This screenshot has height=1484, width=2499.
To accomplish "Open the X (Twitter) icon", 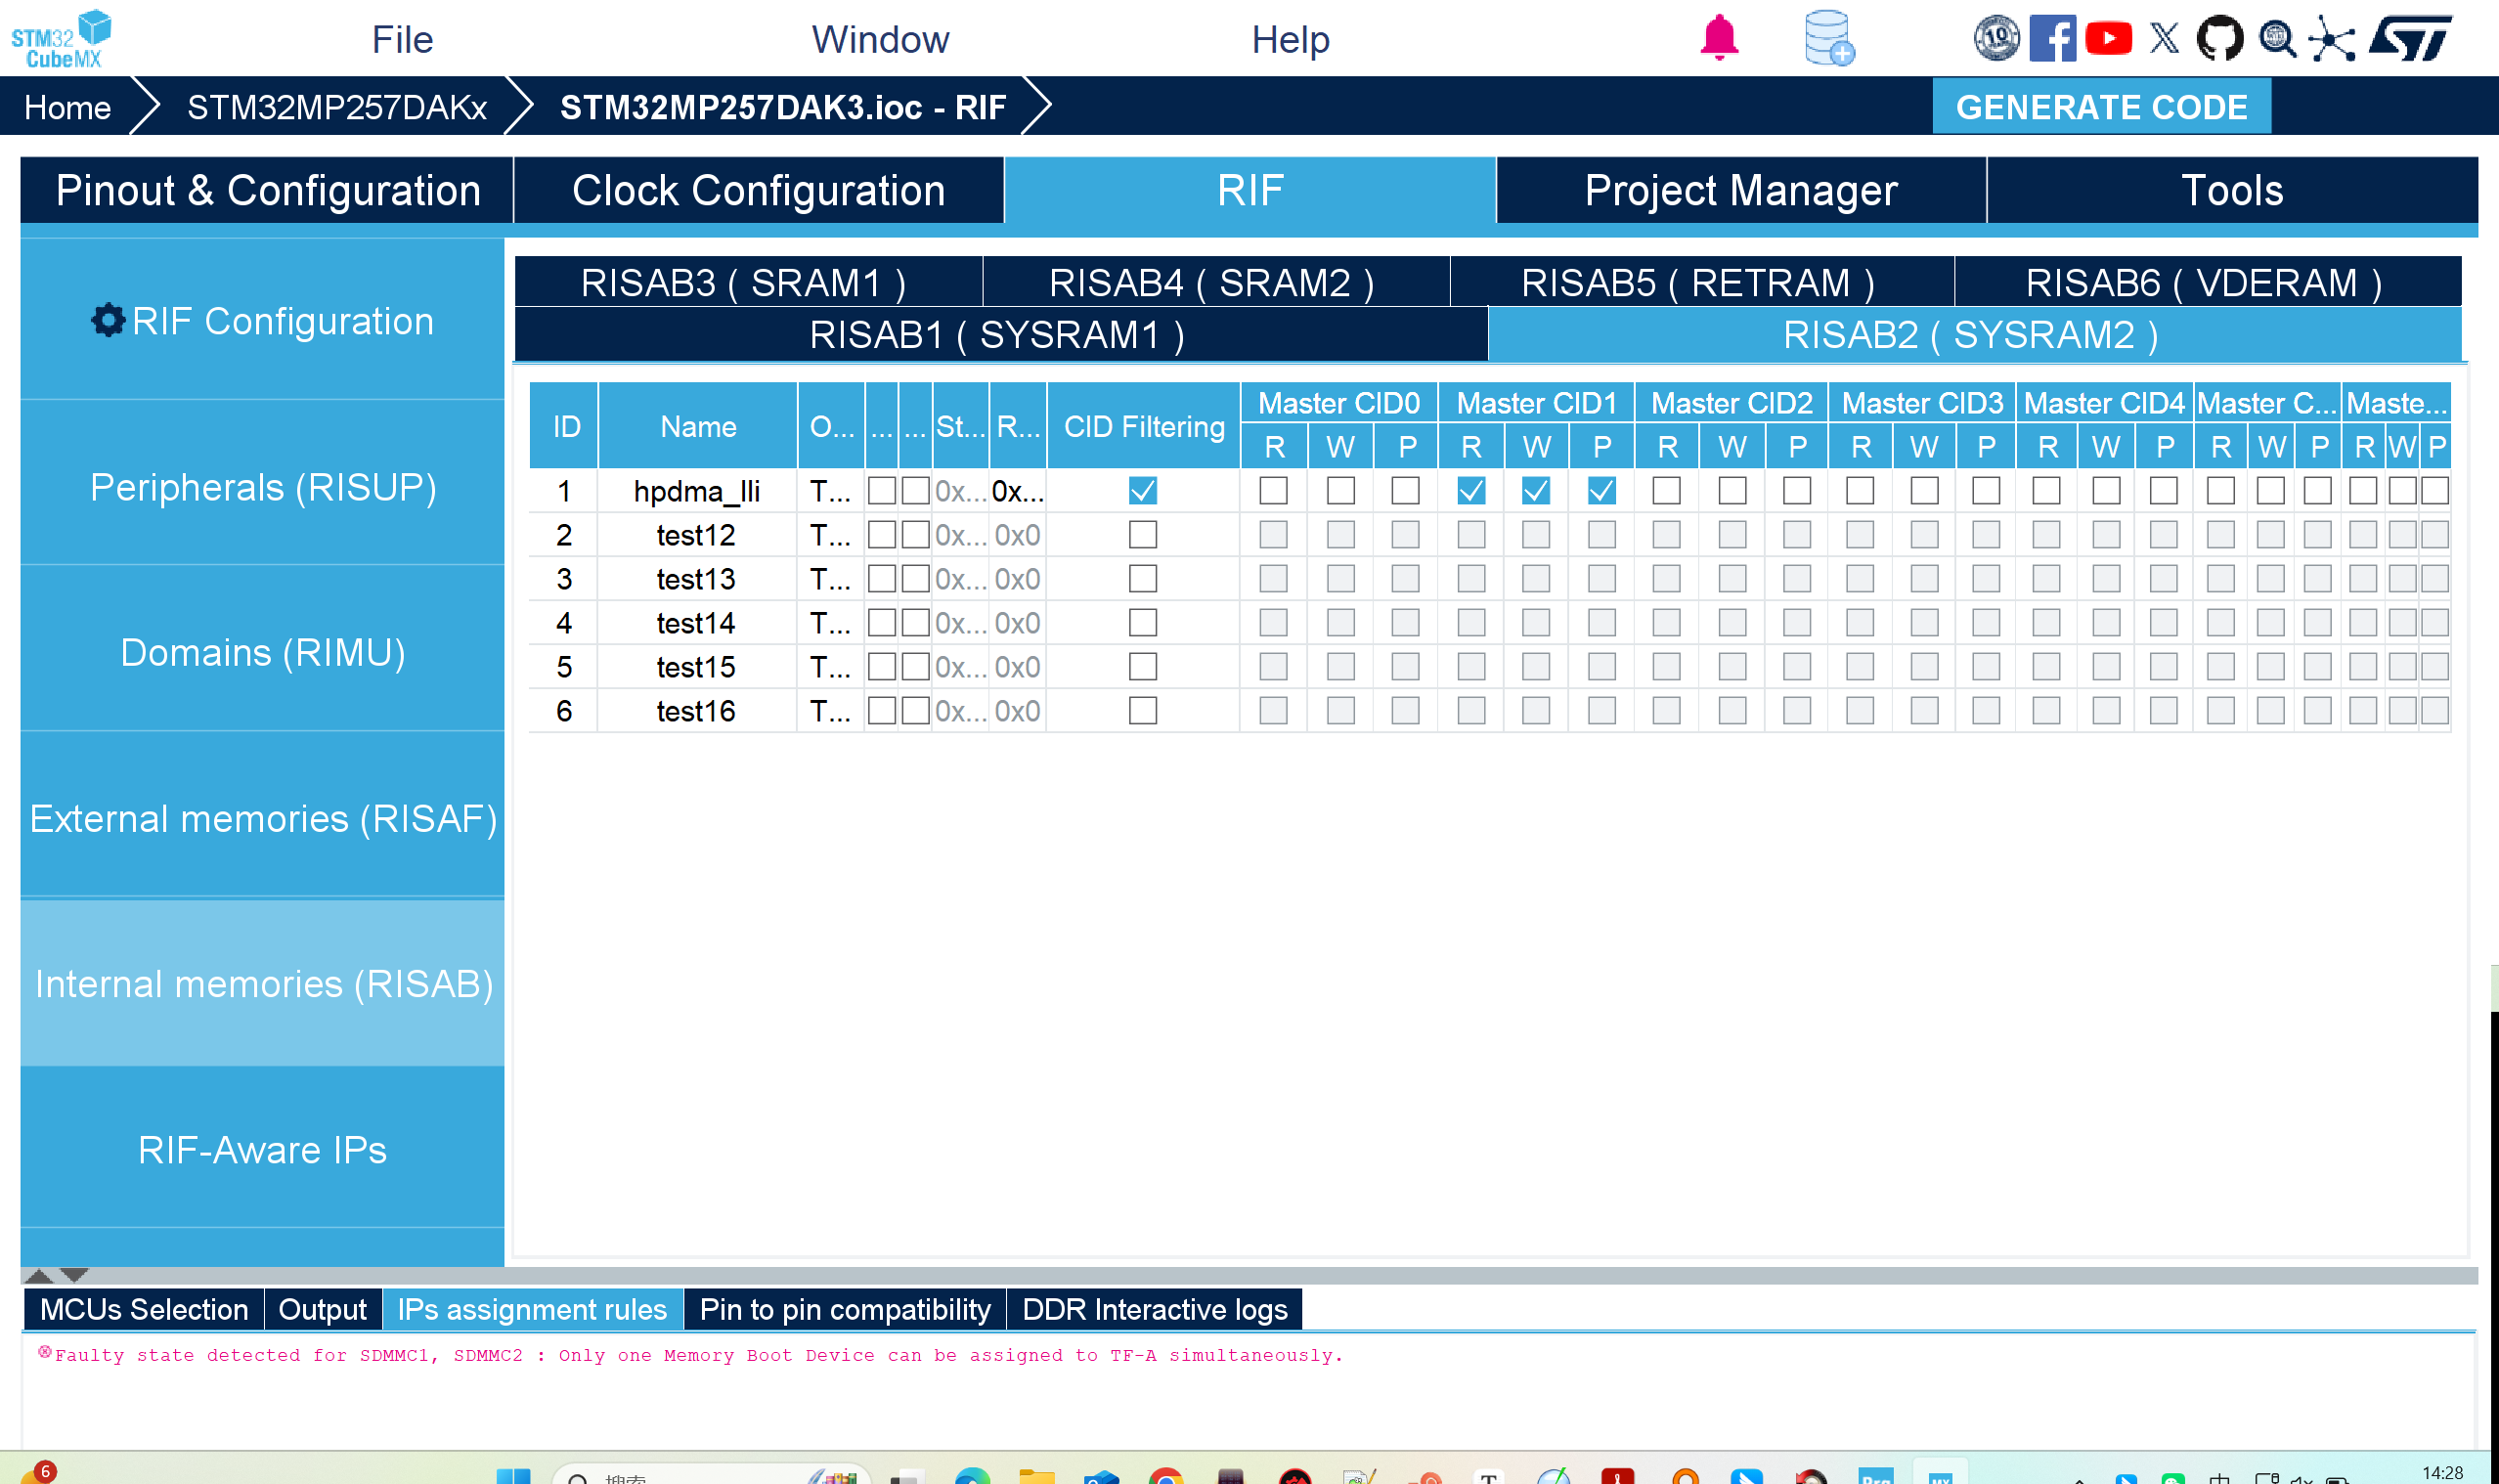I will coord(2163,38).
